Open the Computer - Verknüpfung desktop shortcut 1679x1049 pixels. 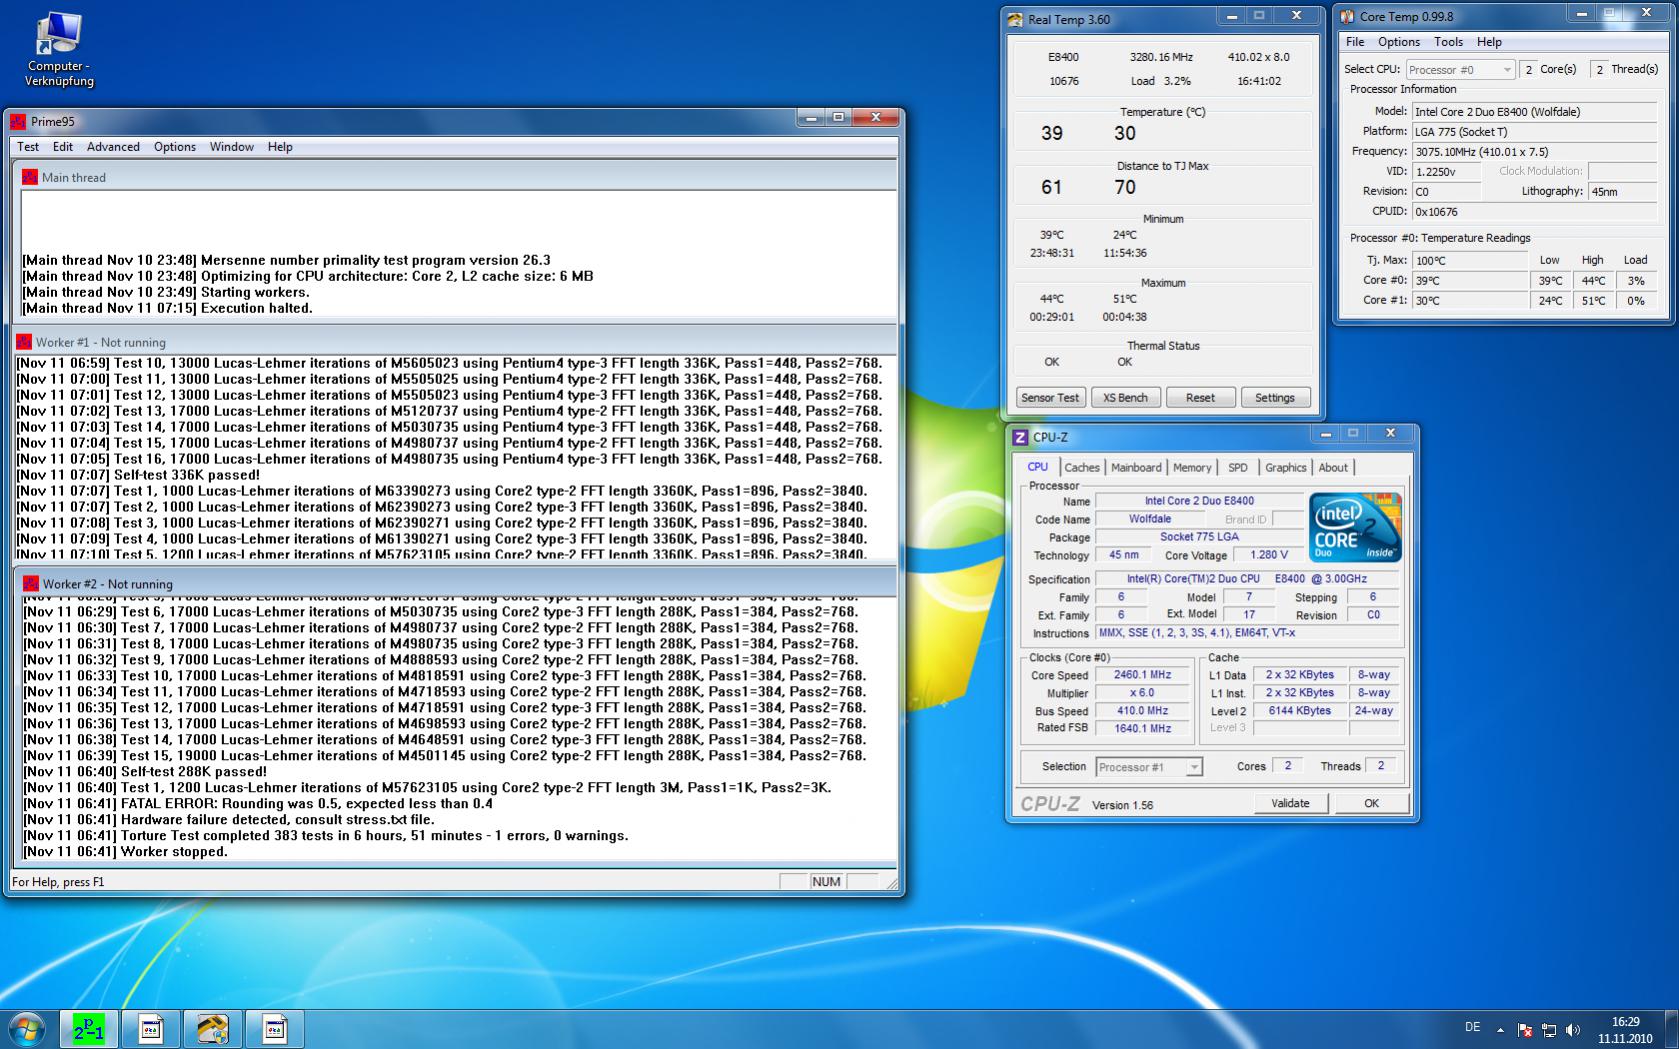60,50
